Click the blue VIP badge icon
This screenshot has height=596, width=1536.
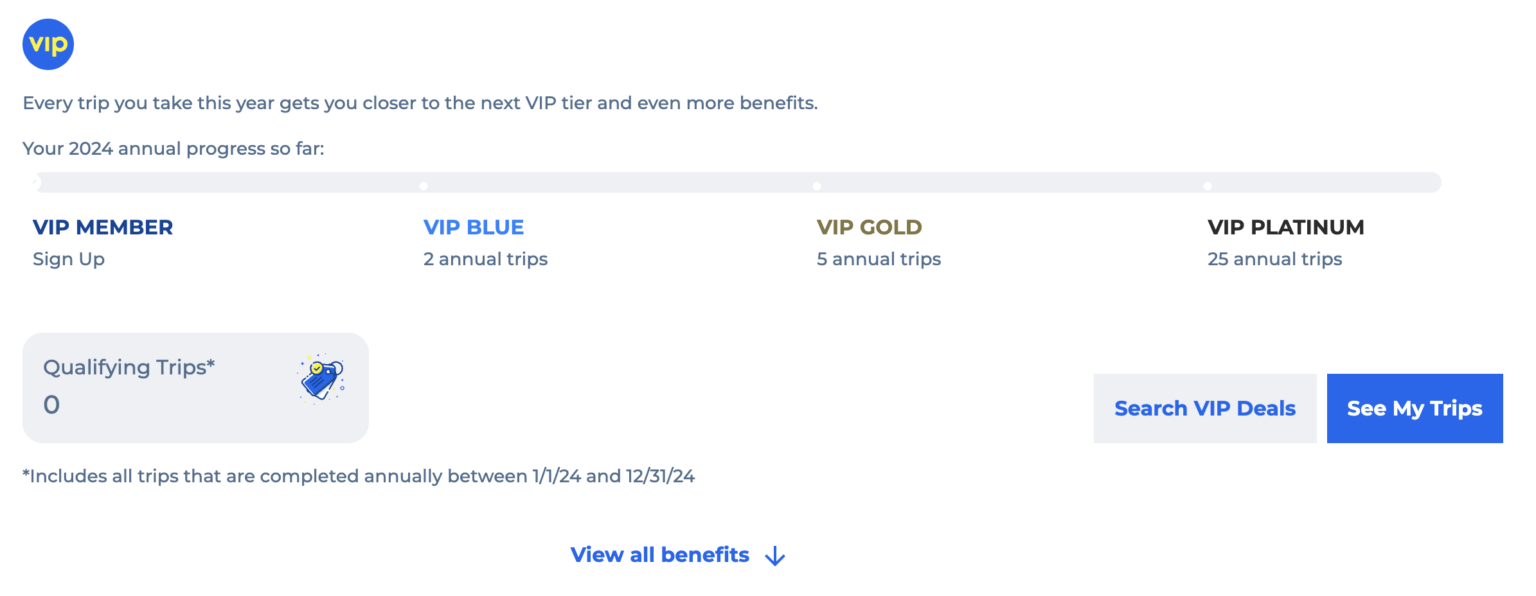pyautogui.click(x=47, y=43)
